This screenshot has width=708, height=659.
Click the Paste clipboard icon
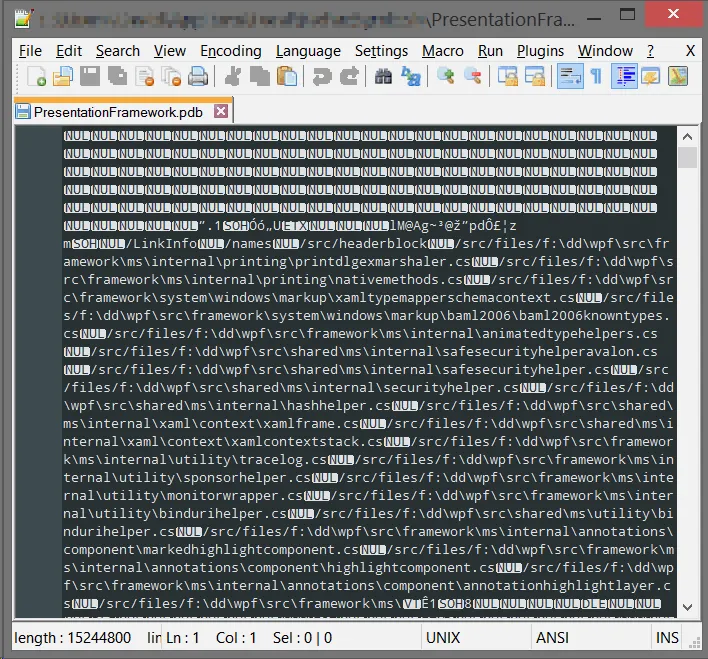coord(287,76)
